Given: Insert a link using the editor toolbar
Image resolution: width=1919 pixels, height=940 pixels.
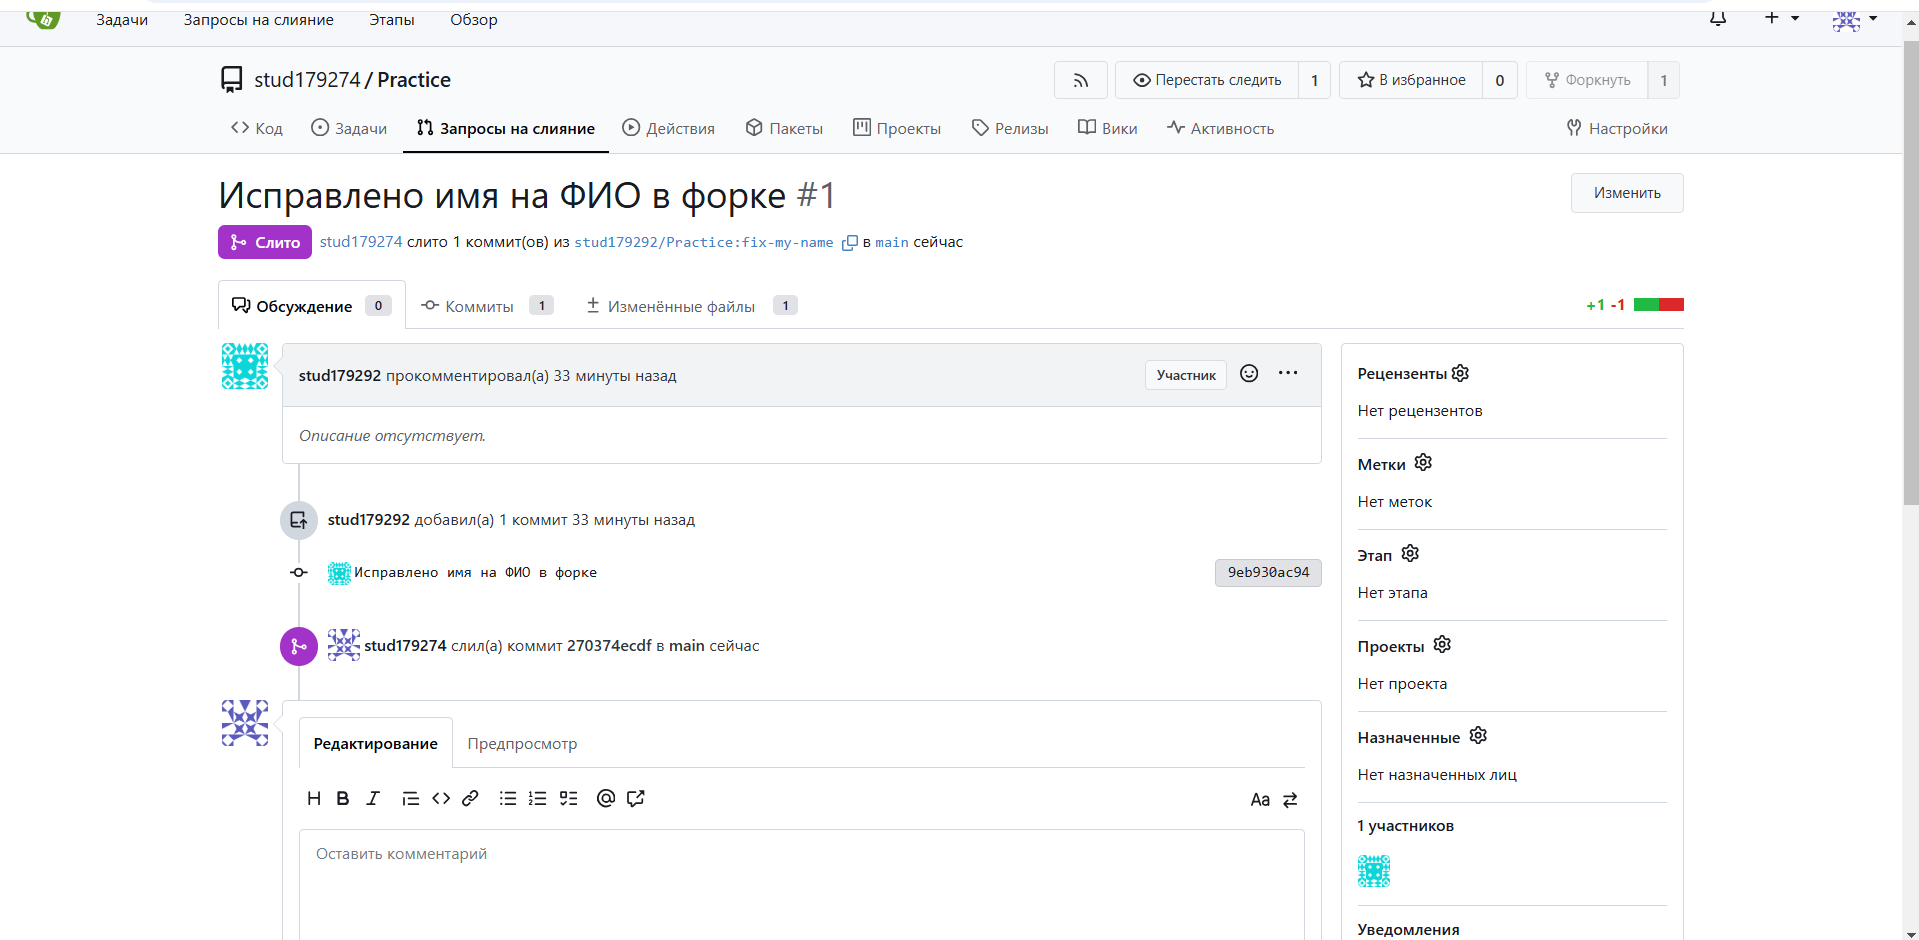Looking at the screenshot, I should pos(470,798).
